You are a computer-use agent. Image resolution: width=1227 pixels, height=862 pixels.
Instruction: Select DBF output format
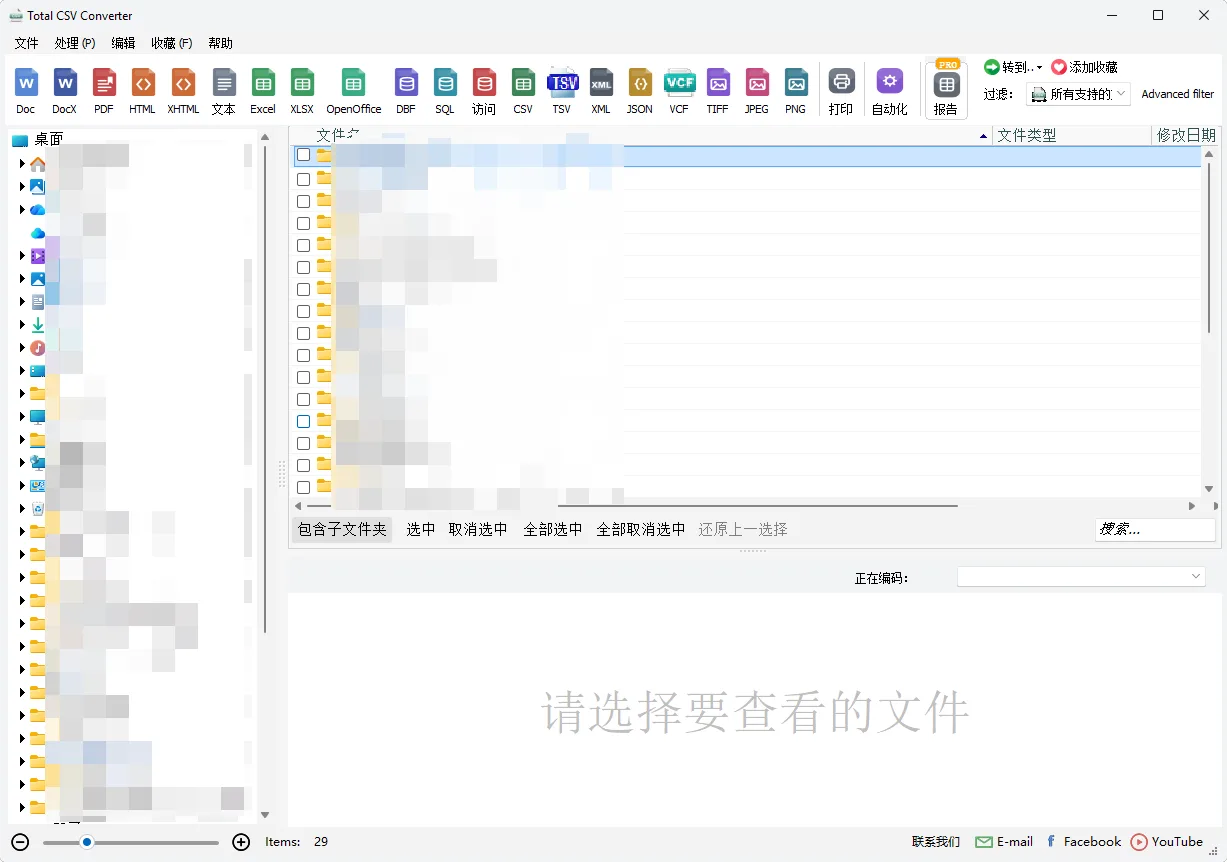pos(406,91)
